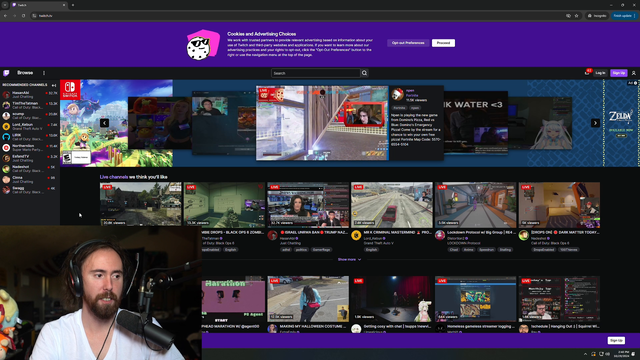Collapse the Recommended Channels sidebar
The height and width of the screenshot is (360, 640).
click(54, 85)
